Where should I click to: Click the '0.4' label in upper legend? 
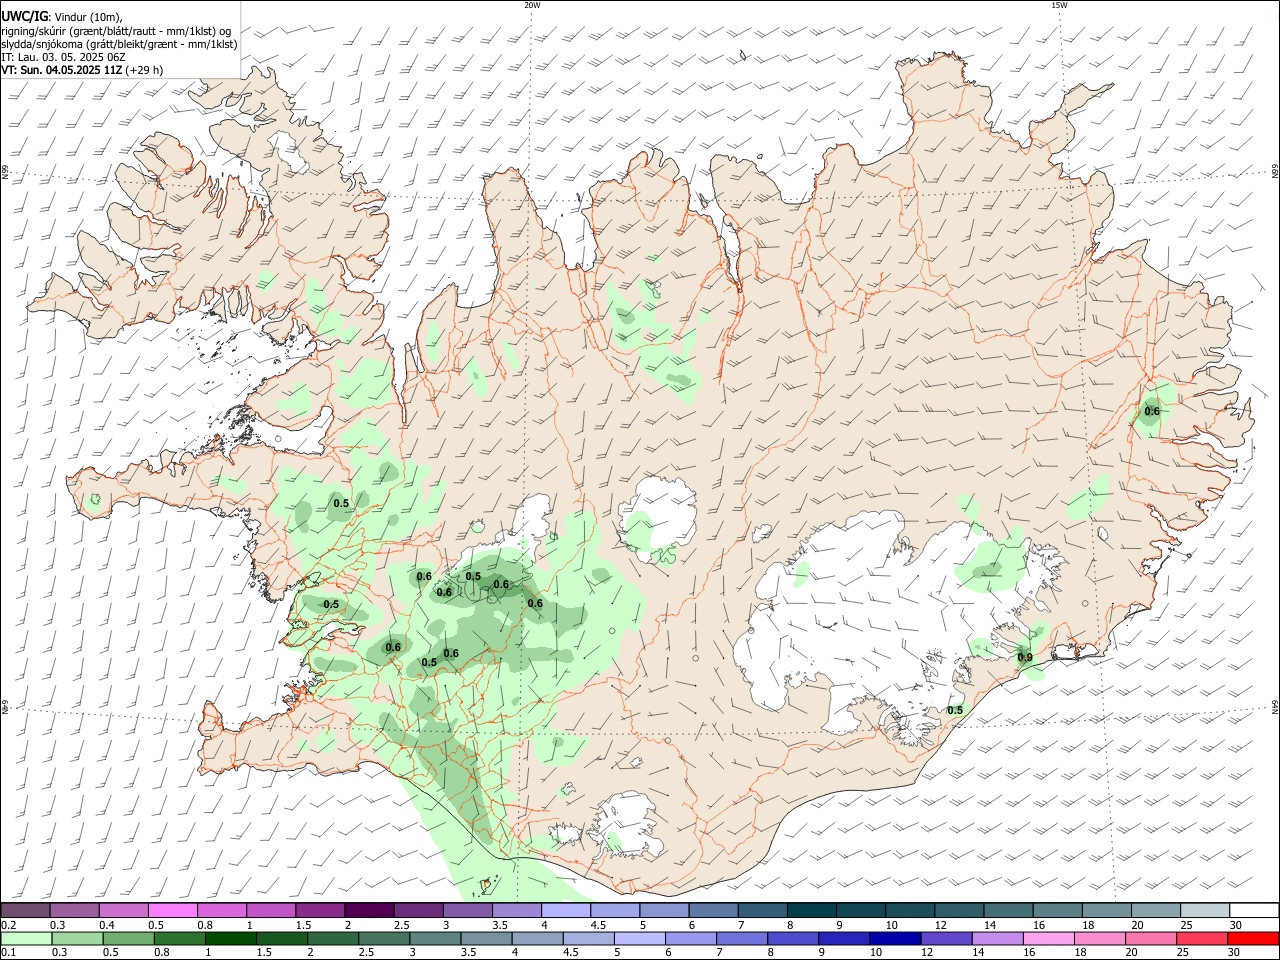pyautogui.click(x=107, y=925)
